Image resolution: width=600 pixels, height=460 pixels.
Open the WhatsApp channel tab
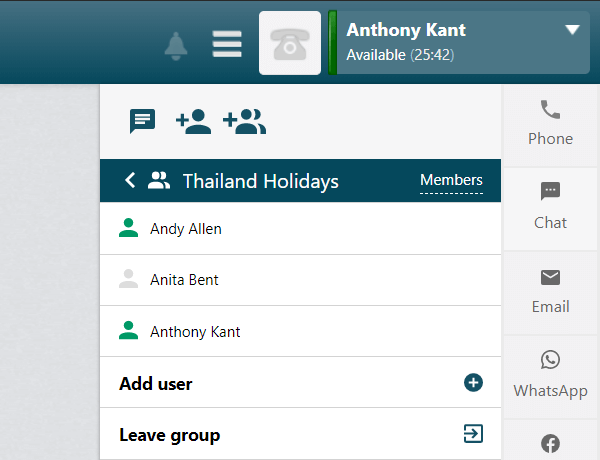pos(550,377)
